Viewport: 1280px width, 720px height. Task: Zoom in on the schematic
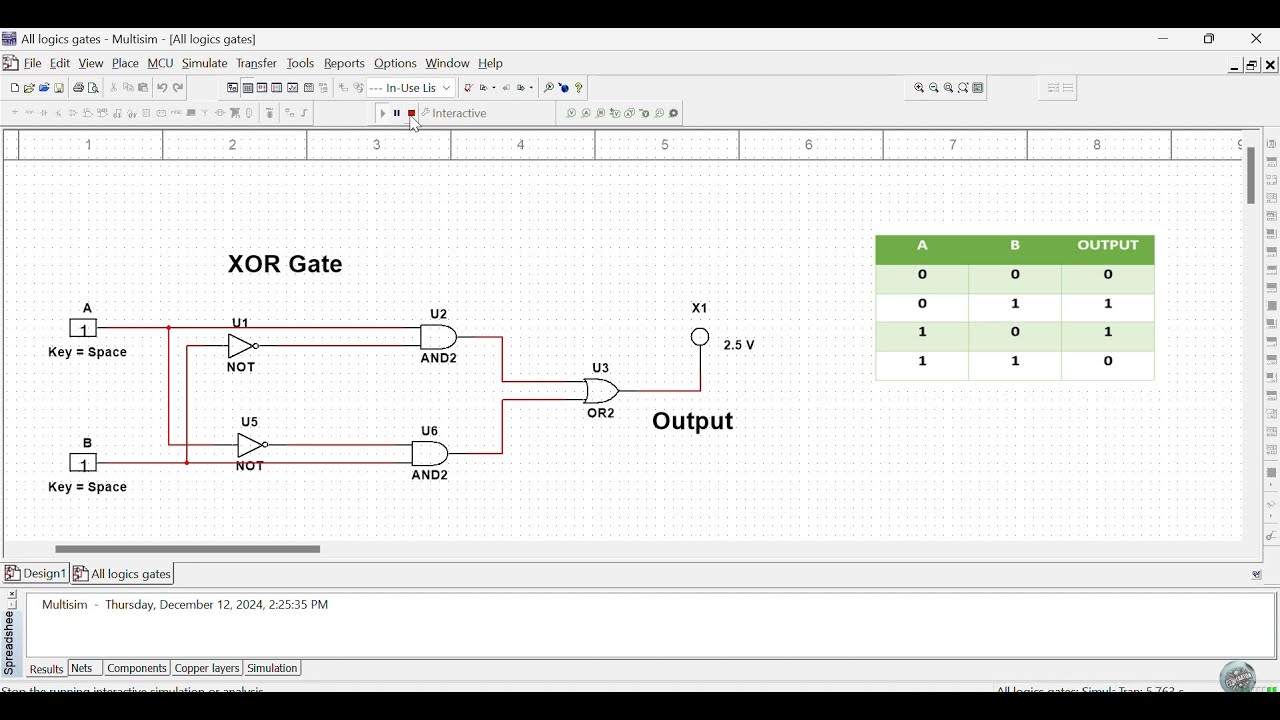click(919, 88)
